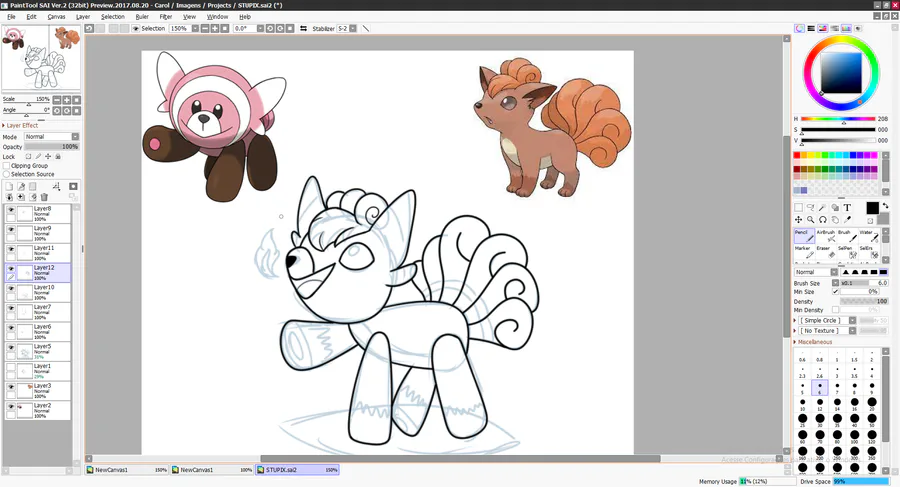
Task: Toggle visibility of Layer3
Action: [x=11, y=387]
